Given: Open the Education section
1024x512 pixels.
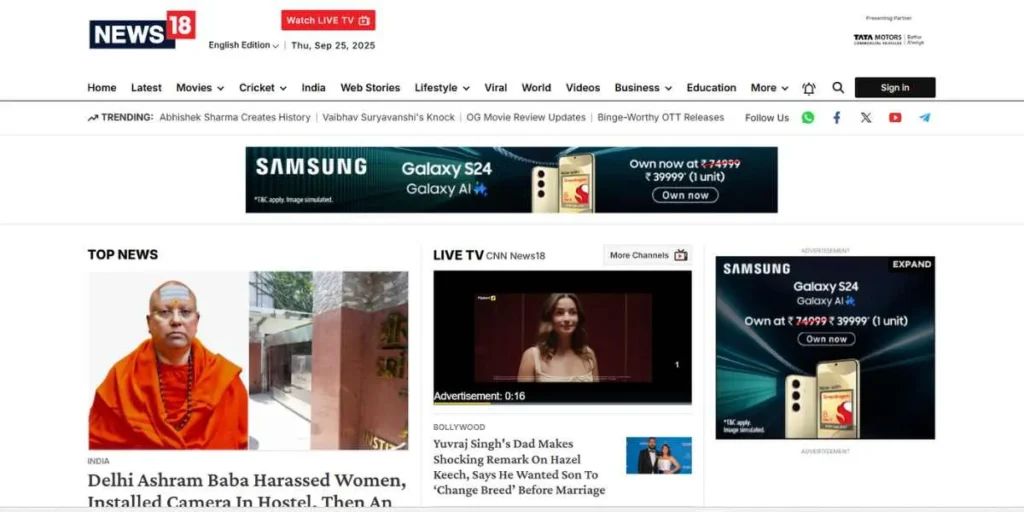Looking at the screenshot, I should (x=711, y=88).
